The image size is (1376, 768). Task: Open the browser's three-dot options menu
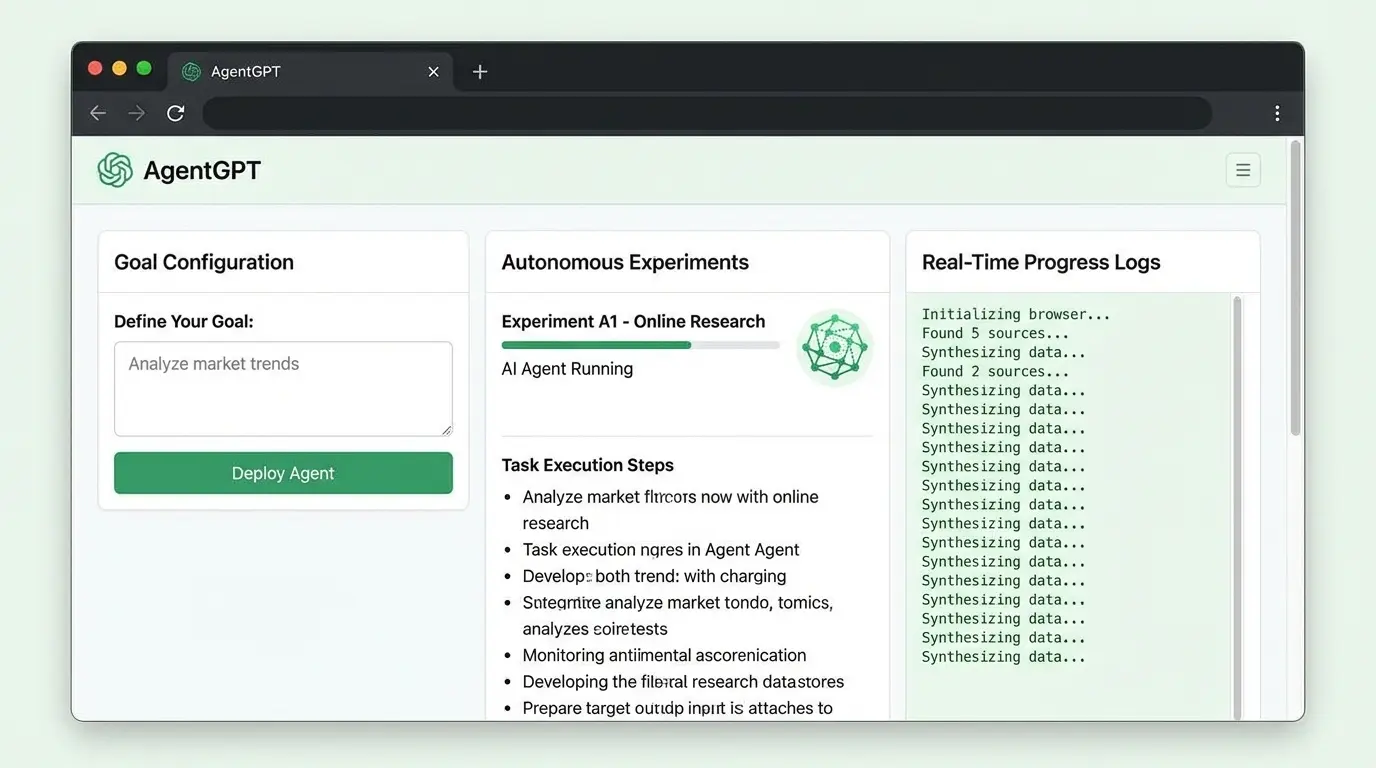[x=1277, y=113]
